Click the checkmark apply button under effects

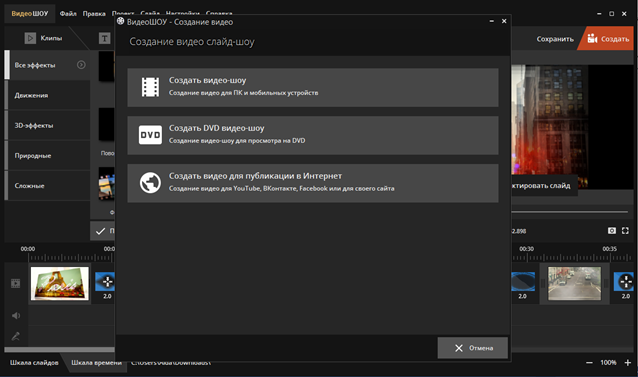point(101,231)
